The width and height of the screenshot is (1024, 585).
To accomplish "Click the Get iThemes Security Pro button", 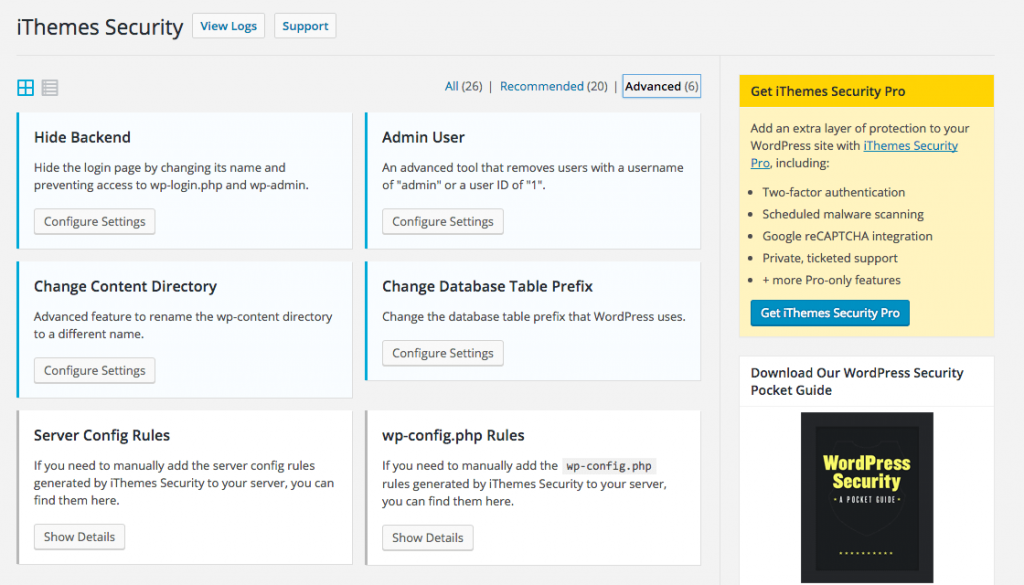I will pyautogui.click(x=830, y=313).
